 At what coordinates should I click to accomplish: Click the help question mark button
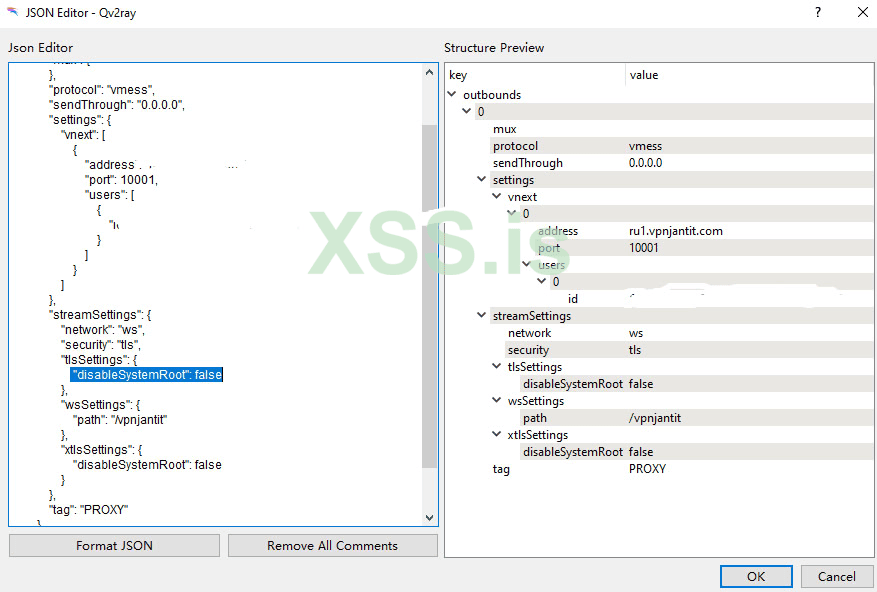pyautogui.click(x=818, y=12)
